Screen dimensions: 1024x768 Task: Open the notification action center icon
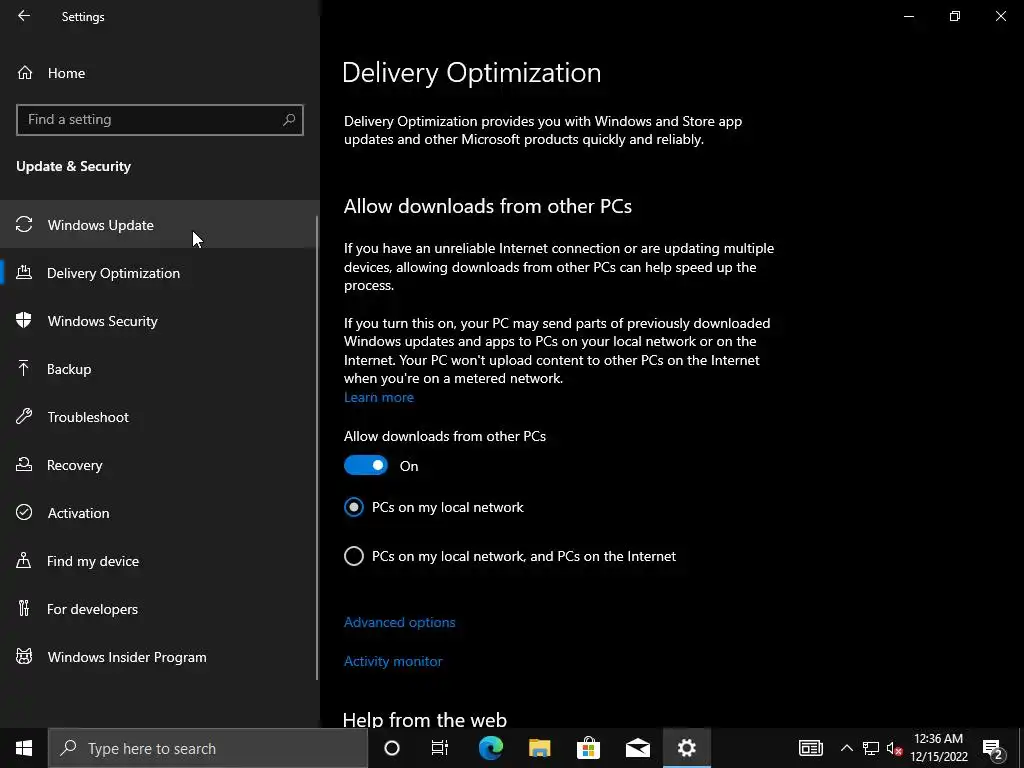click(992, 748)
